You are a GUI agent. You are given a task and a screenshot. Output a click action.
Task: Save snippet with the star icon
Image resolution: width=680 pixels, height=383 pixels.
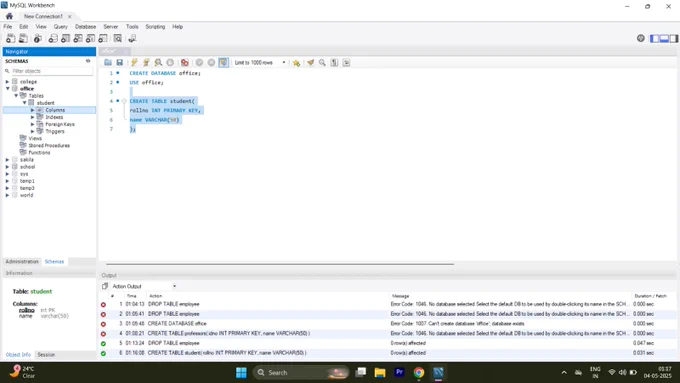(x=296, y=62)
